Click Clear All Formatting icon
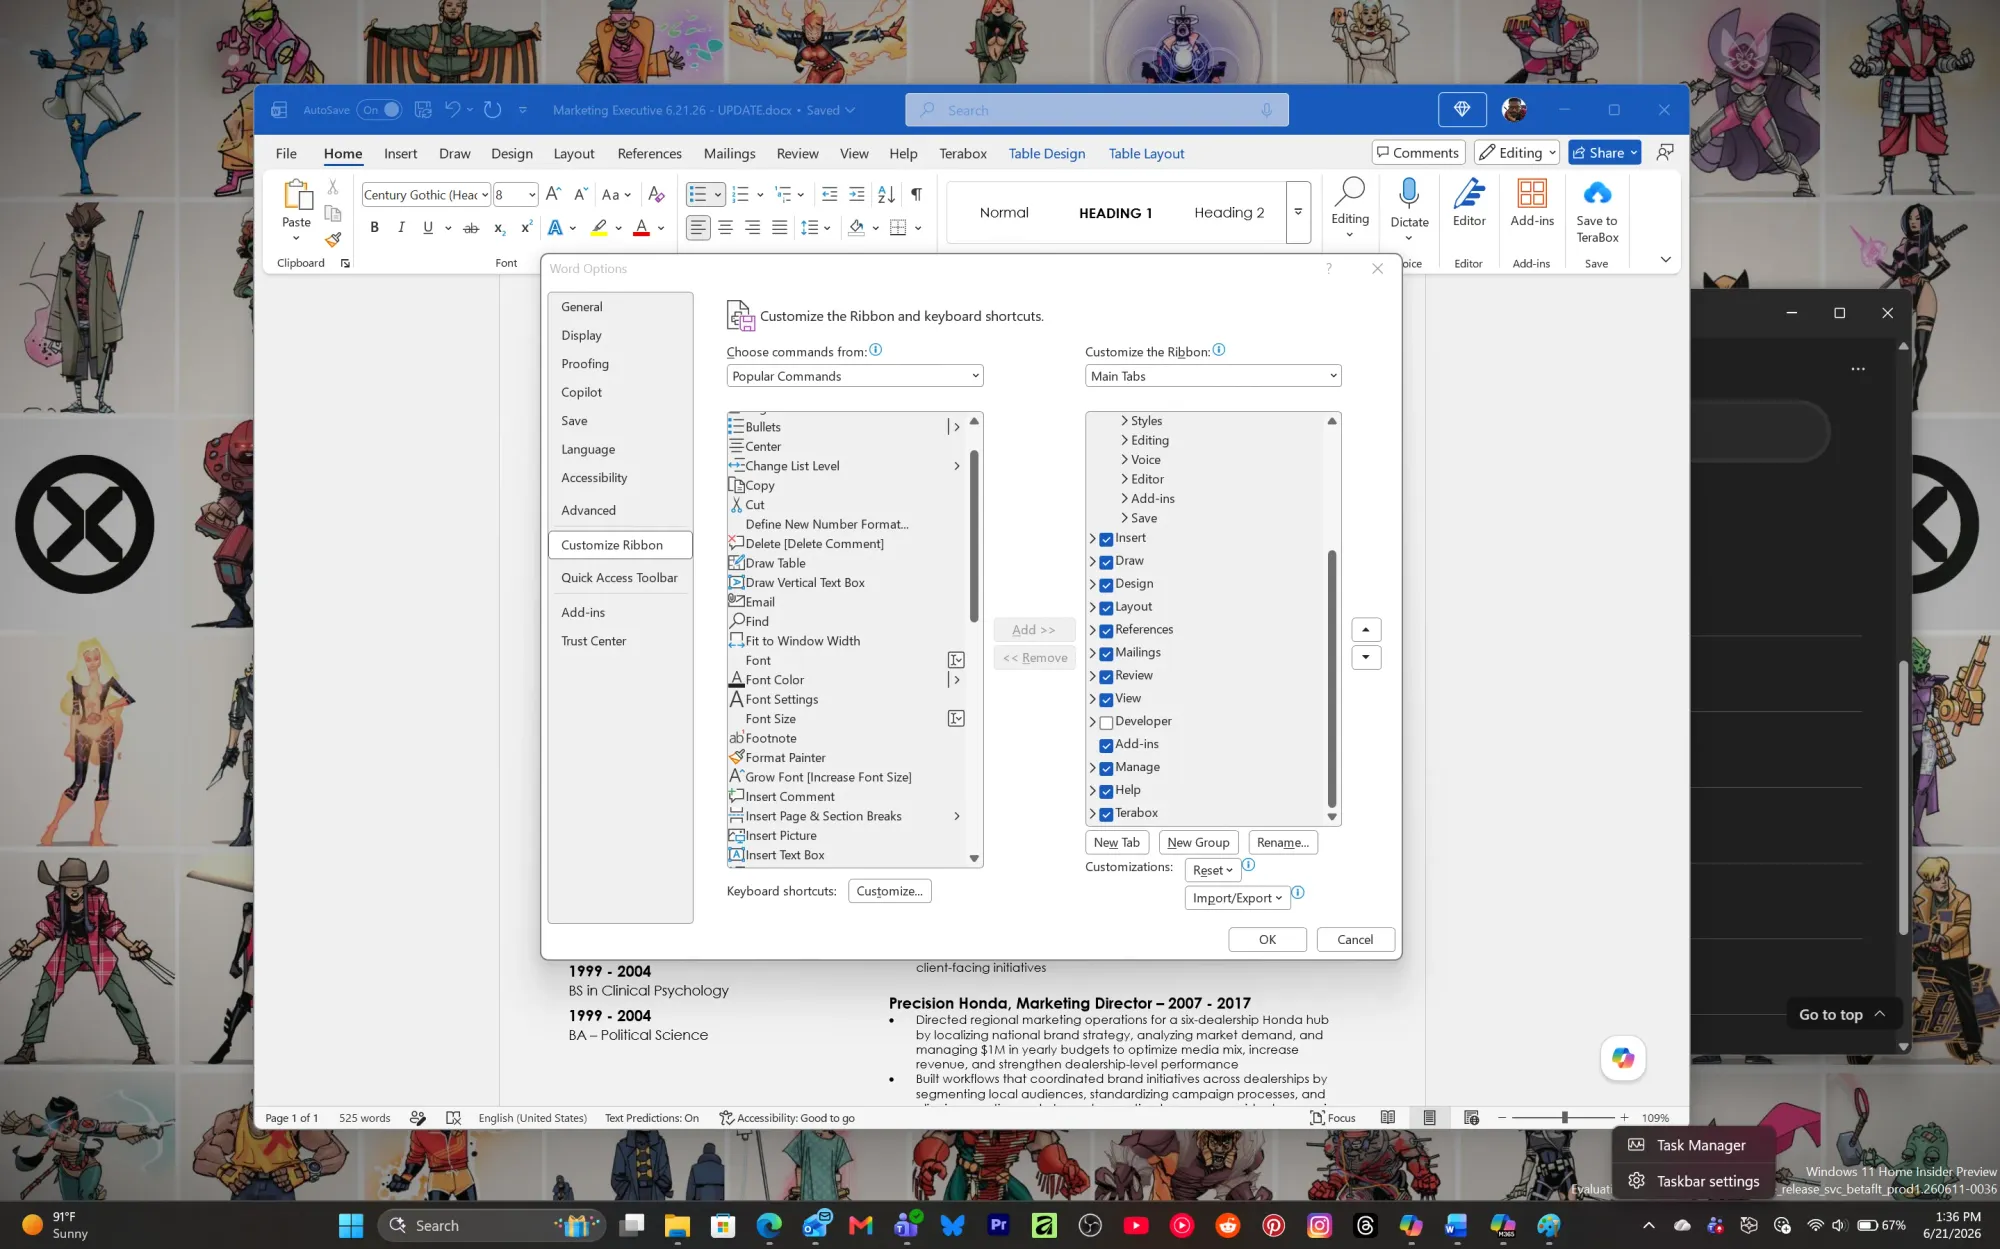The image size is (2000, 1249). [656, 194]
